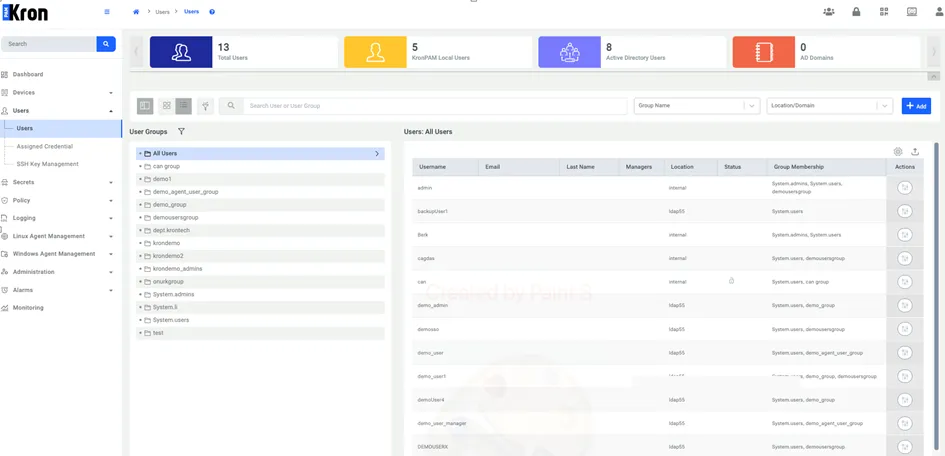Click the screen monitor icon in header
The width and height of the screenshot is (945, 456).
coord(911,11)
